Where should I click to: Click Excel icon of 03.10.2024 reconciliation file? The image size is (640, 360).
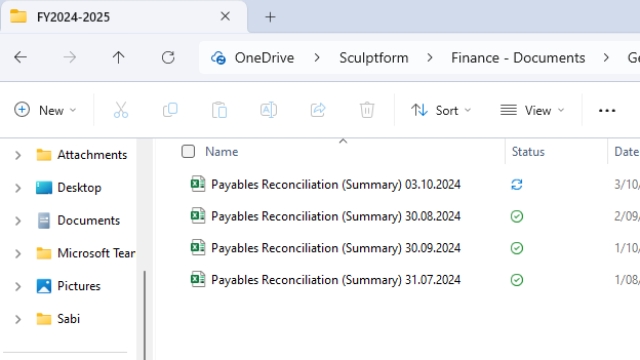click(198, 184)
